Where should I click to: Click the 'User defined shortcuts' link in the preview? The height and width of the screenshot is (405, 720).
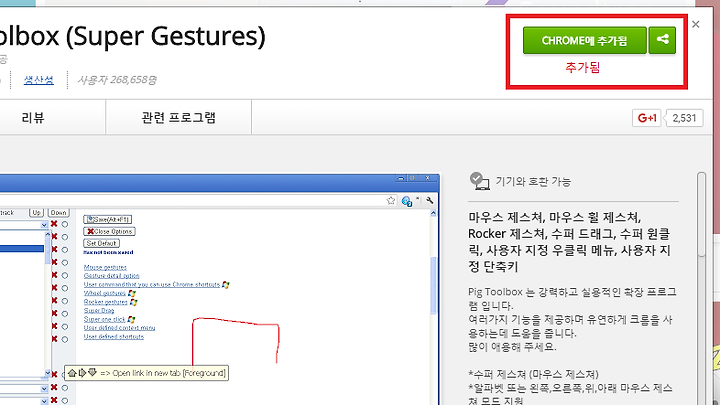[x=114, y=336]
